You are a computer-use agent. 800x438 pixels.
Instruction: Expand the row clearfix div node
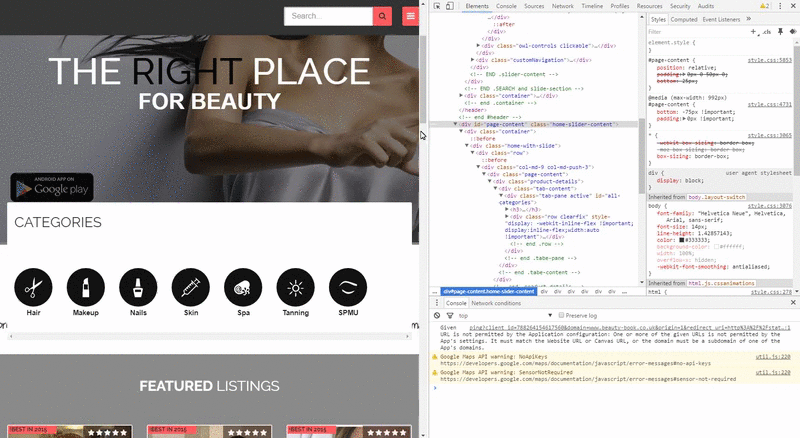[x=507, y=216]
